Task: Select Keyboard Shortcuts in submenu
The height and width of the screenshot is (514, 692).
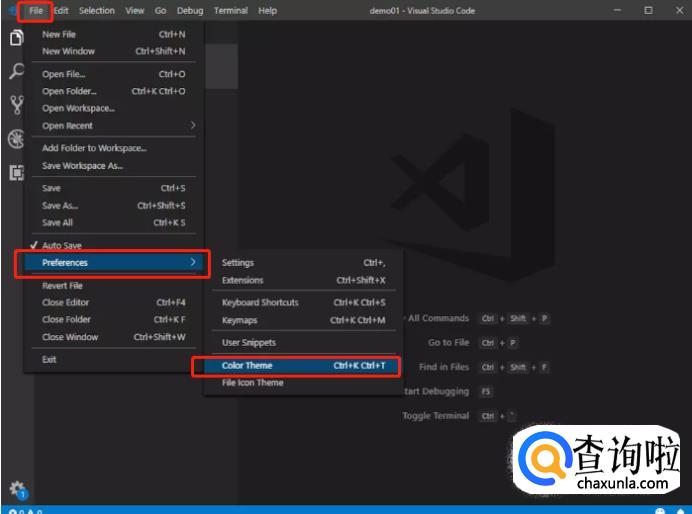Action: pos(260,303)
